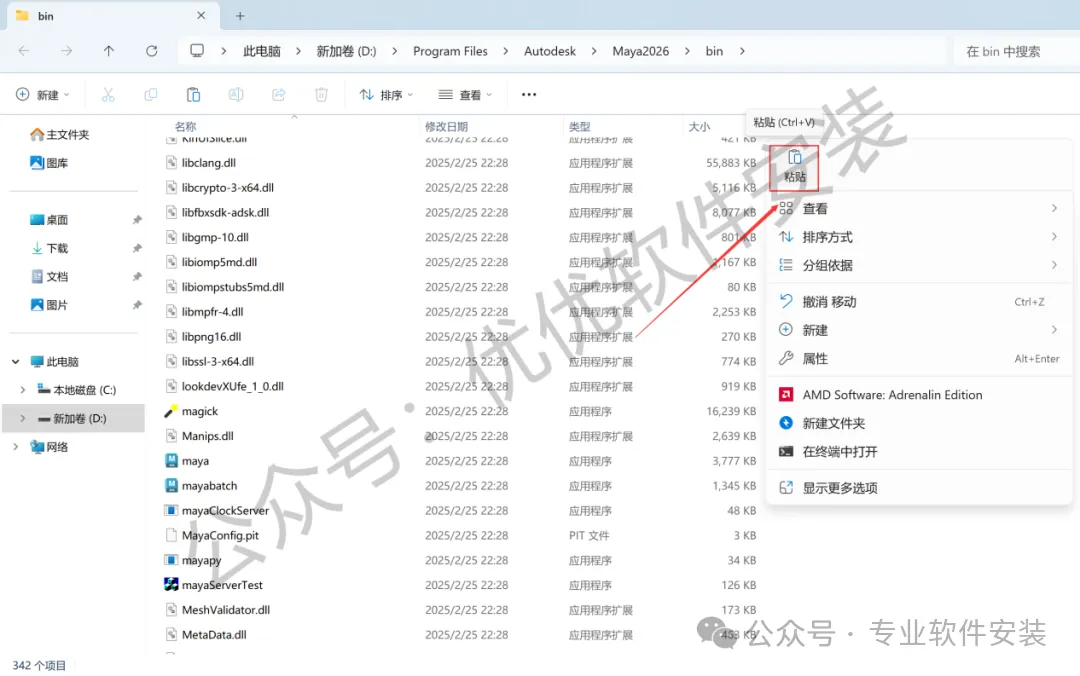Sort by 修改日期 column header
Image resolution: width=1080 pixels, height=676 pixels.
tap(446, 126)
